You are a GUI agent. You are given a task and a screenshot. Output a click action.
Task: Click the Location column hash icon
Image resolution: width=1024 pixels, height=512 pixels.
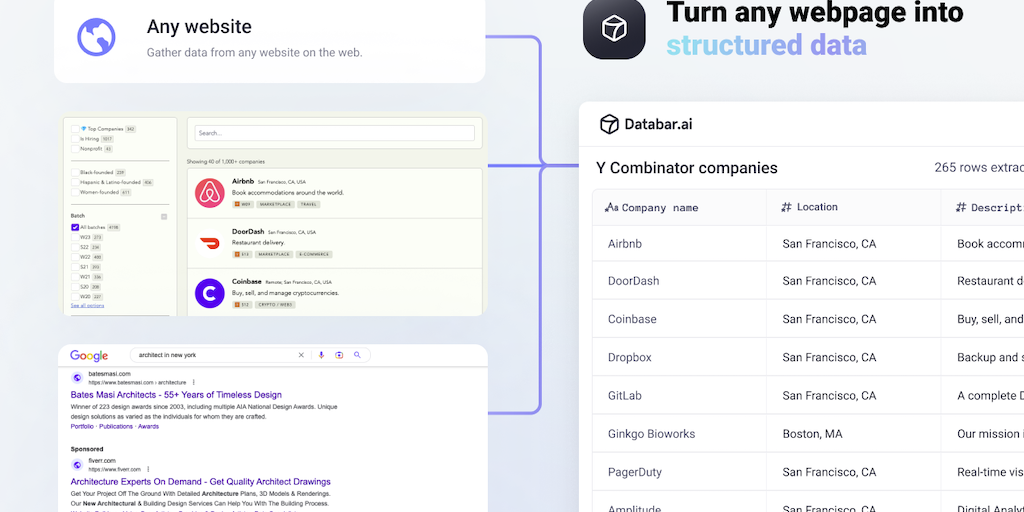click(786, 208)
